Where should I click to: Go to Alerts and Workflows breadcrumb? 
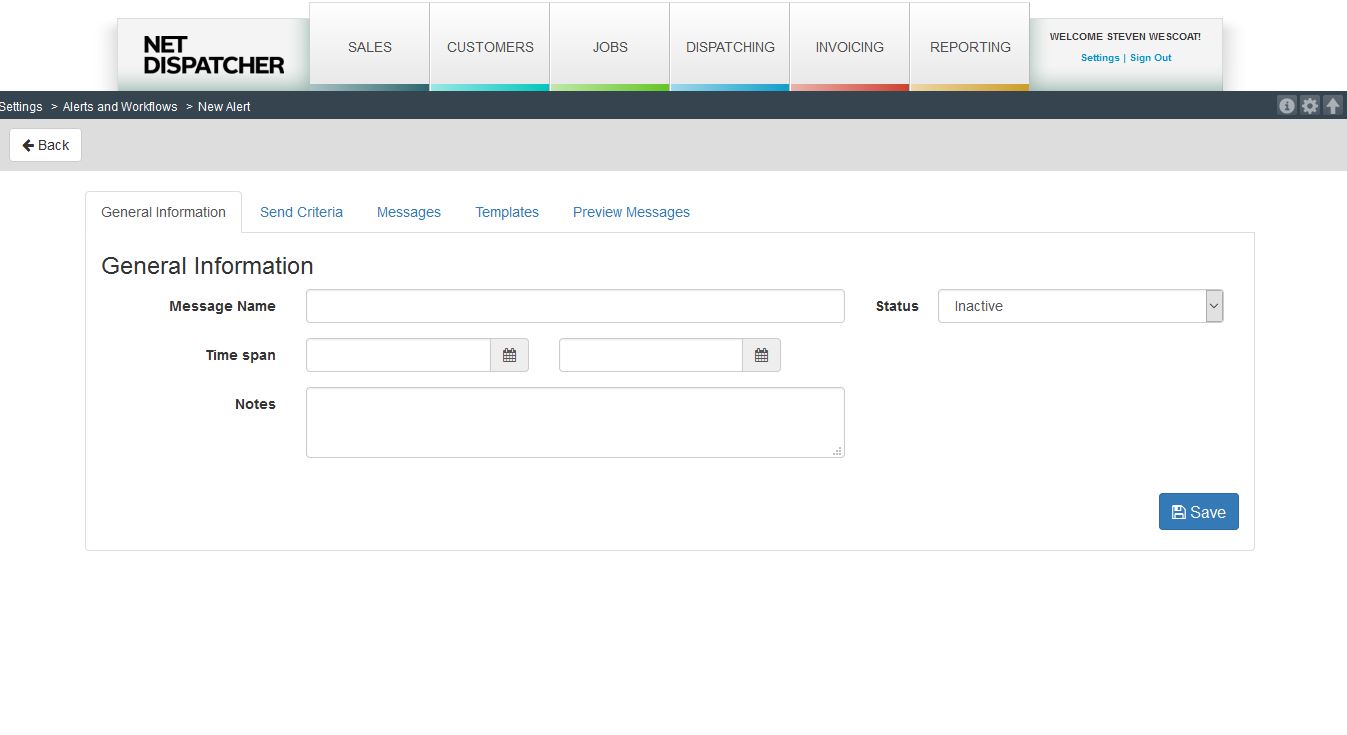click(x=120, y=107)
